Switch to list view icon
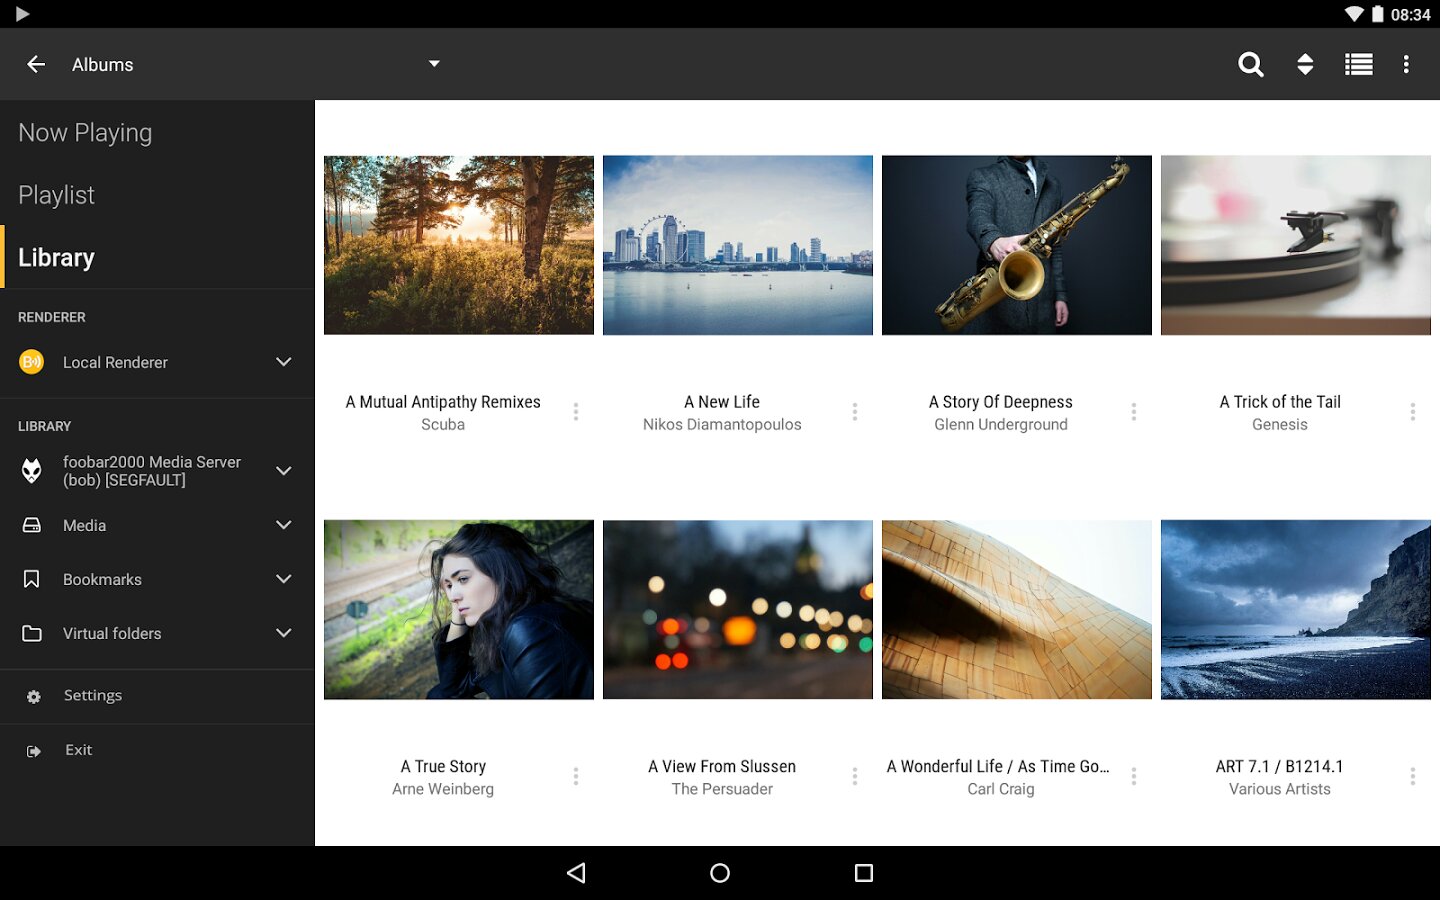1440x900 pixels. (1358, 65)
